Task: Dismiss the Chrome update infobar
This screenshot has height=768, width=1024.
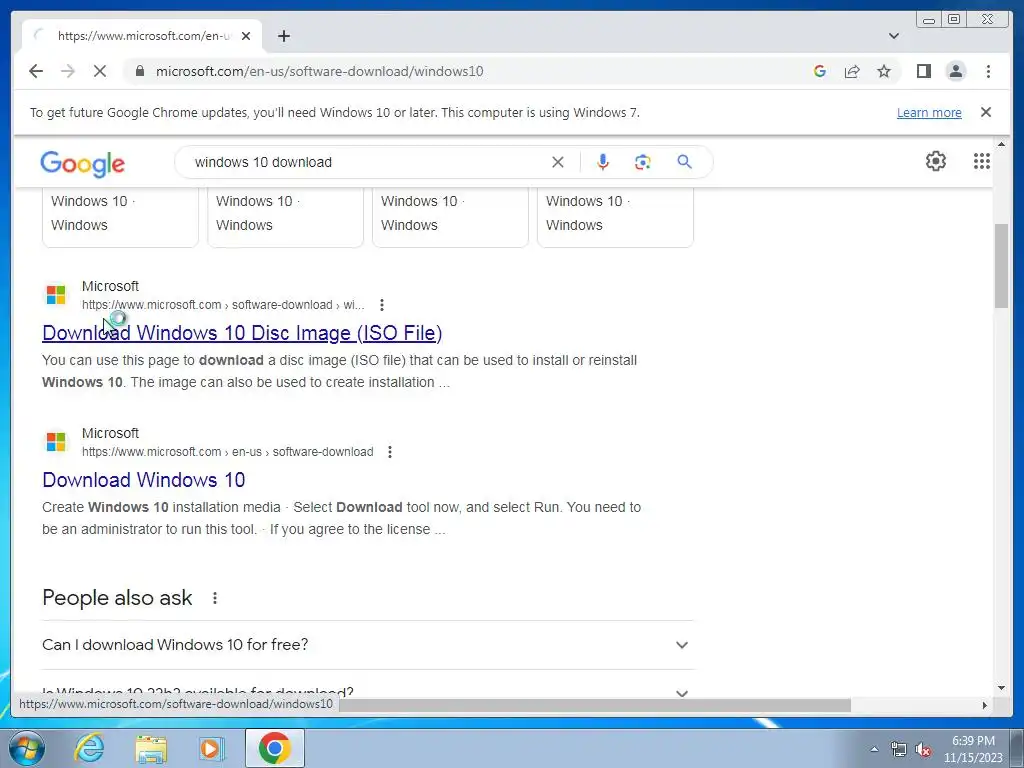Action: (985, 112)
